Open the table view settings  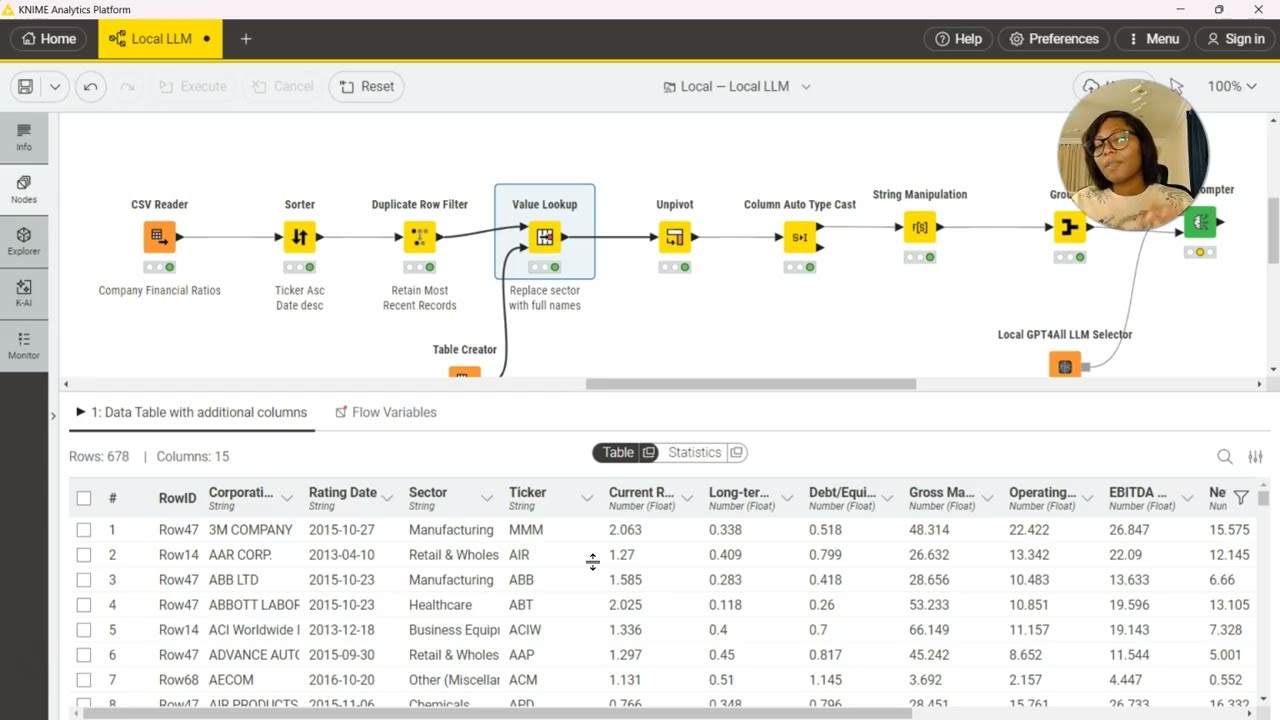[x=1256, y=457]
